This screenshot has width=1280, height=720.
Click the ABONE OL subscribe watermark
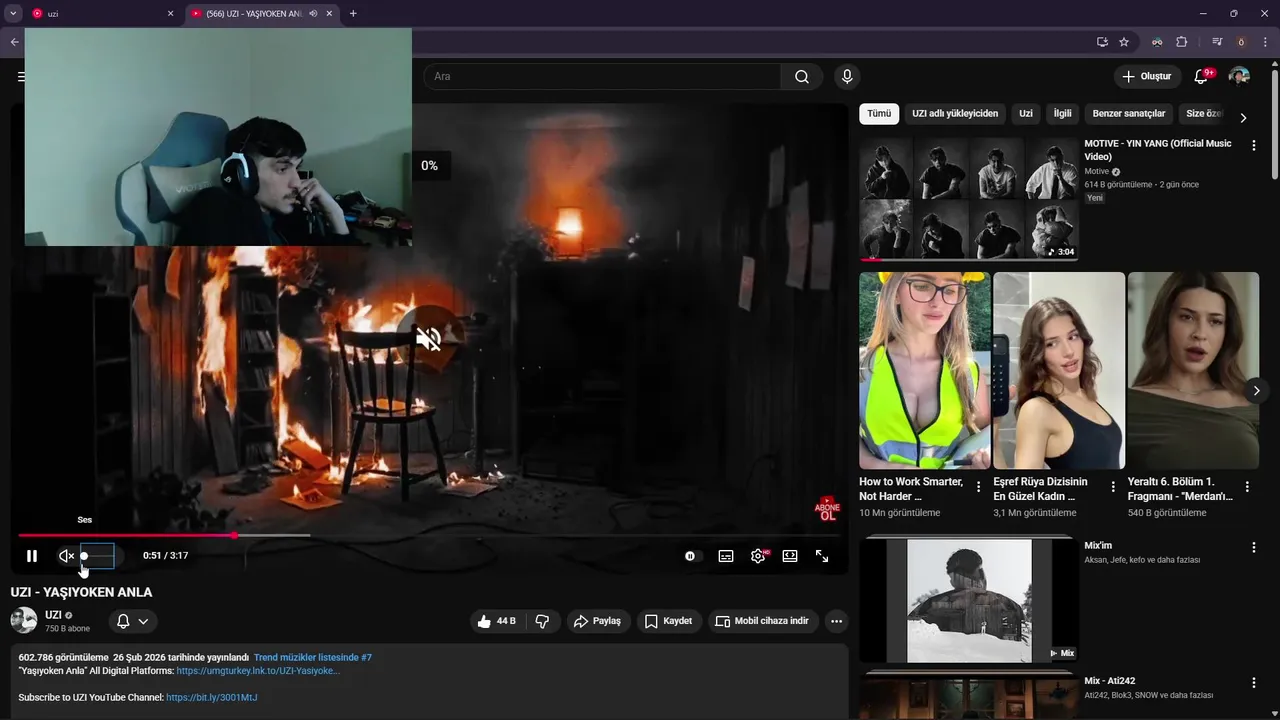(x=827, y=509)
